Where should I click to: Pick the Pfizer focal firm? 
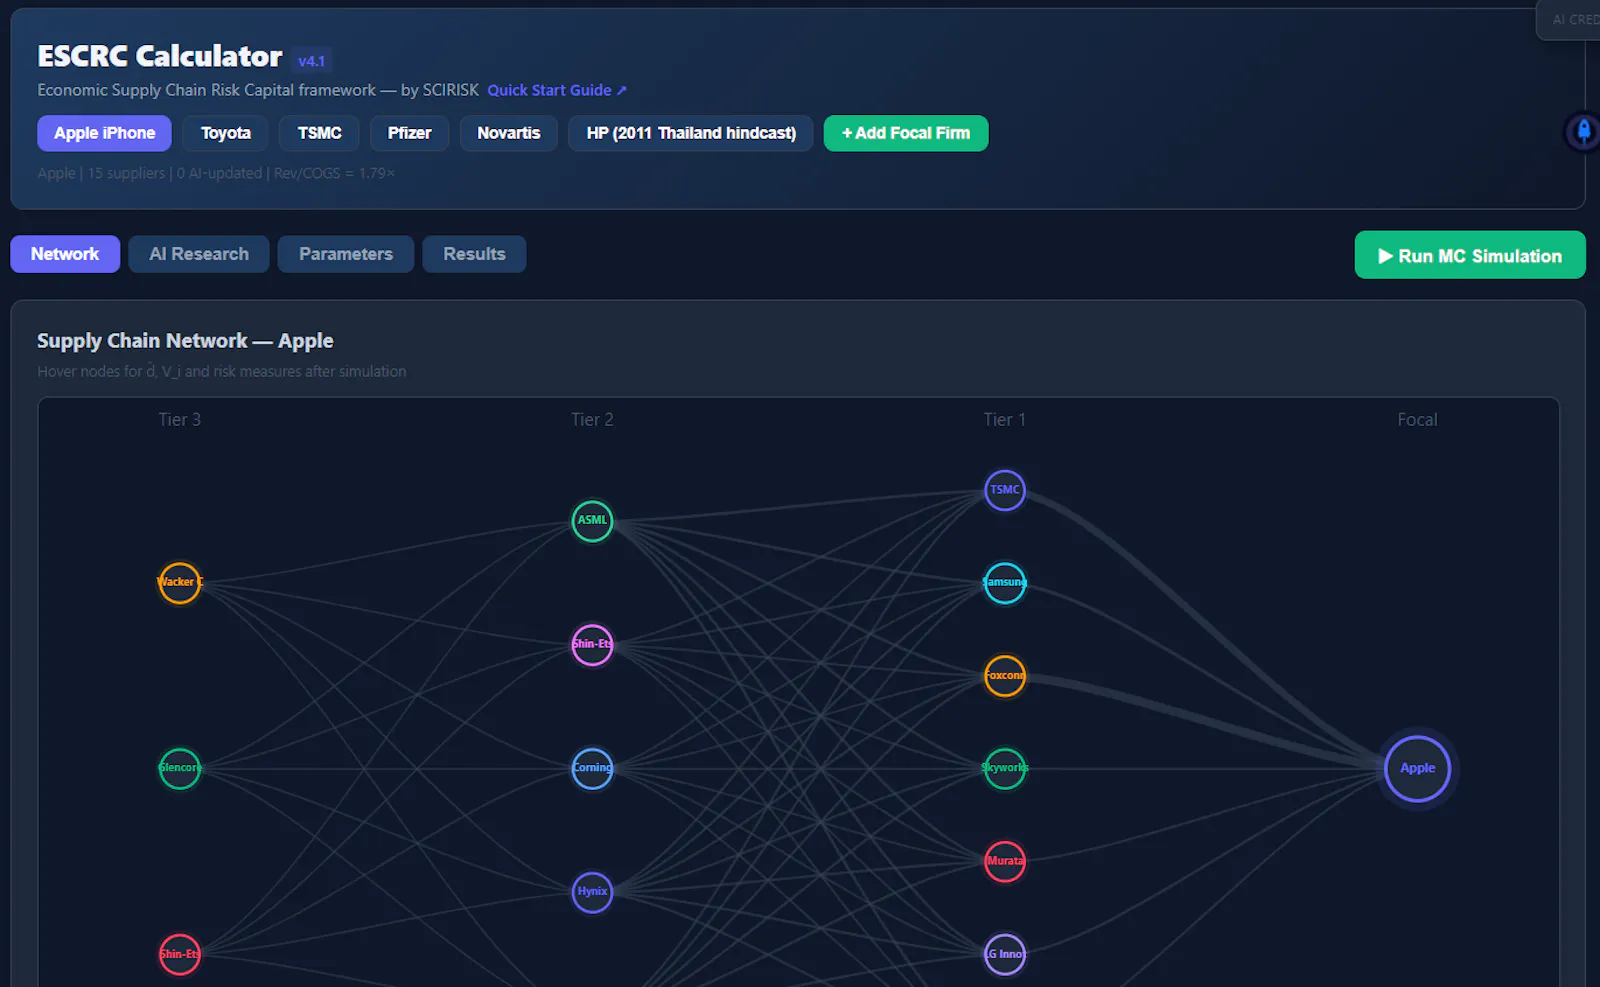tap(409, 133)
